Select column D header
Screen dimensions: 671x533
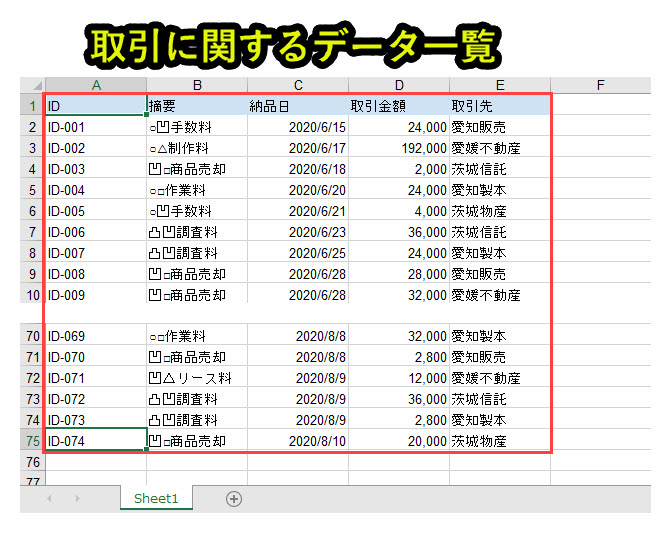point(399,85)
